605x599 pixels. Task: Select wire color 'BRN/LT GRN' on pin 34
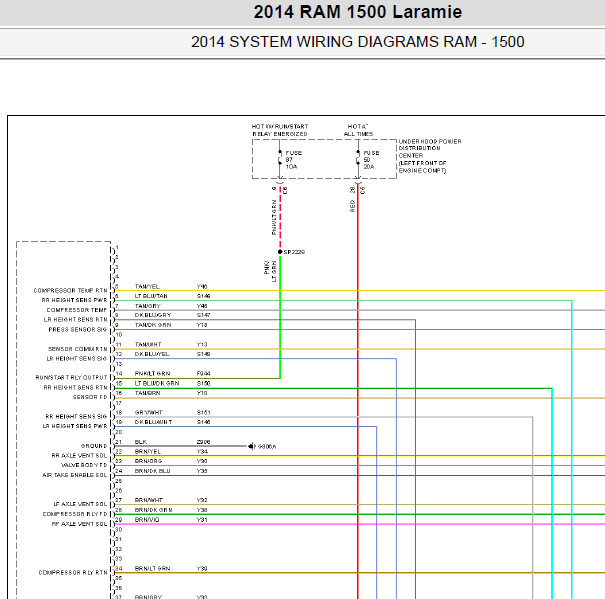pos(152,569)
